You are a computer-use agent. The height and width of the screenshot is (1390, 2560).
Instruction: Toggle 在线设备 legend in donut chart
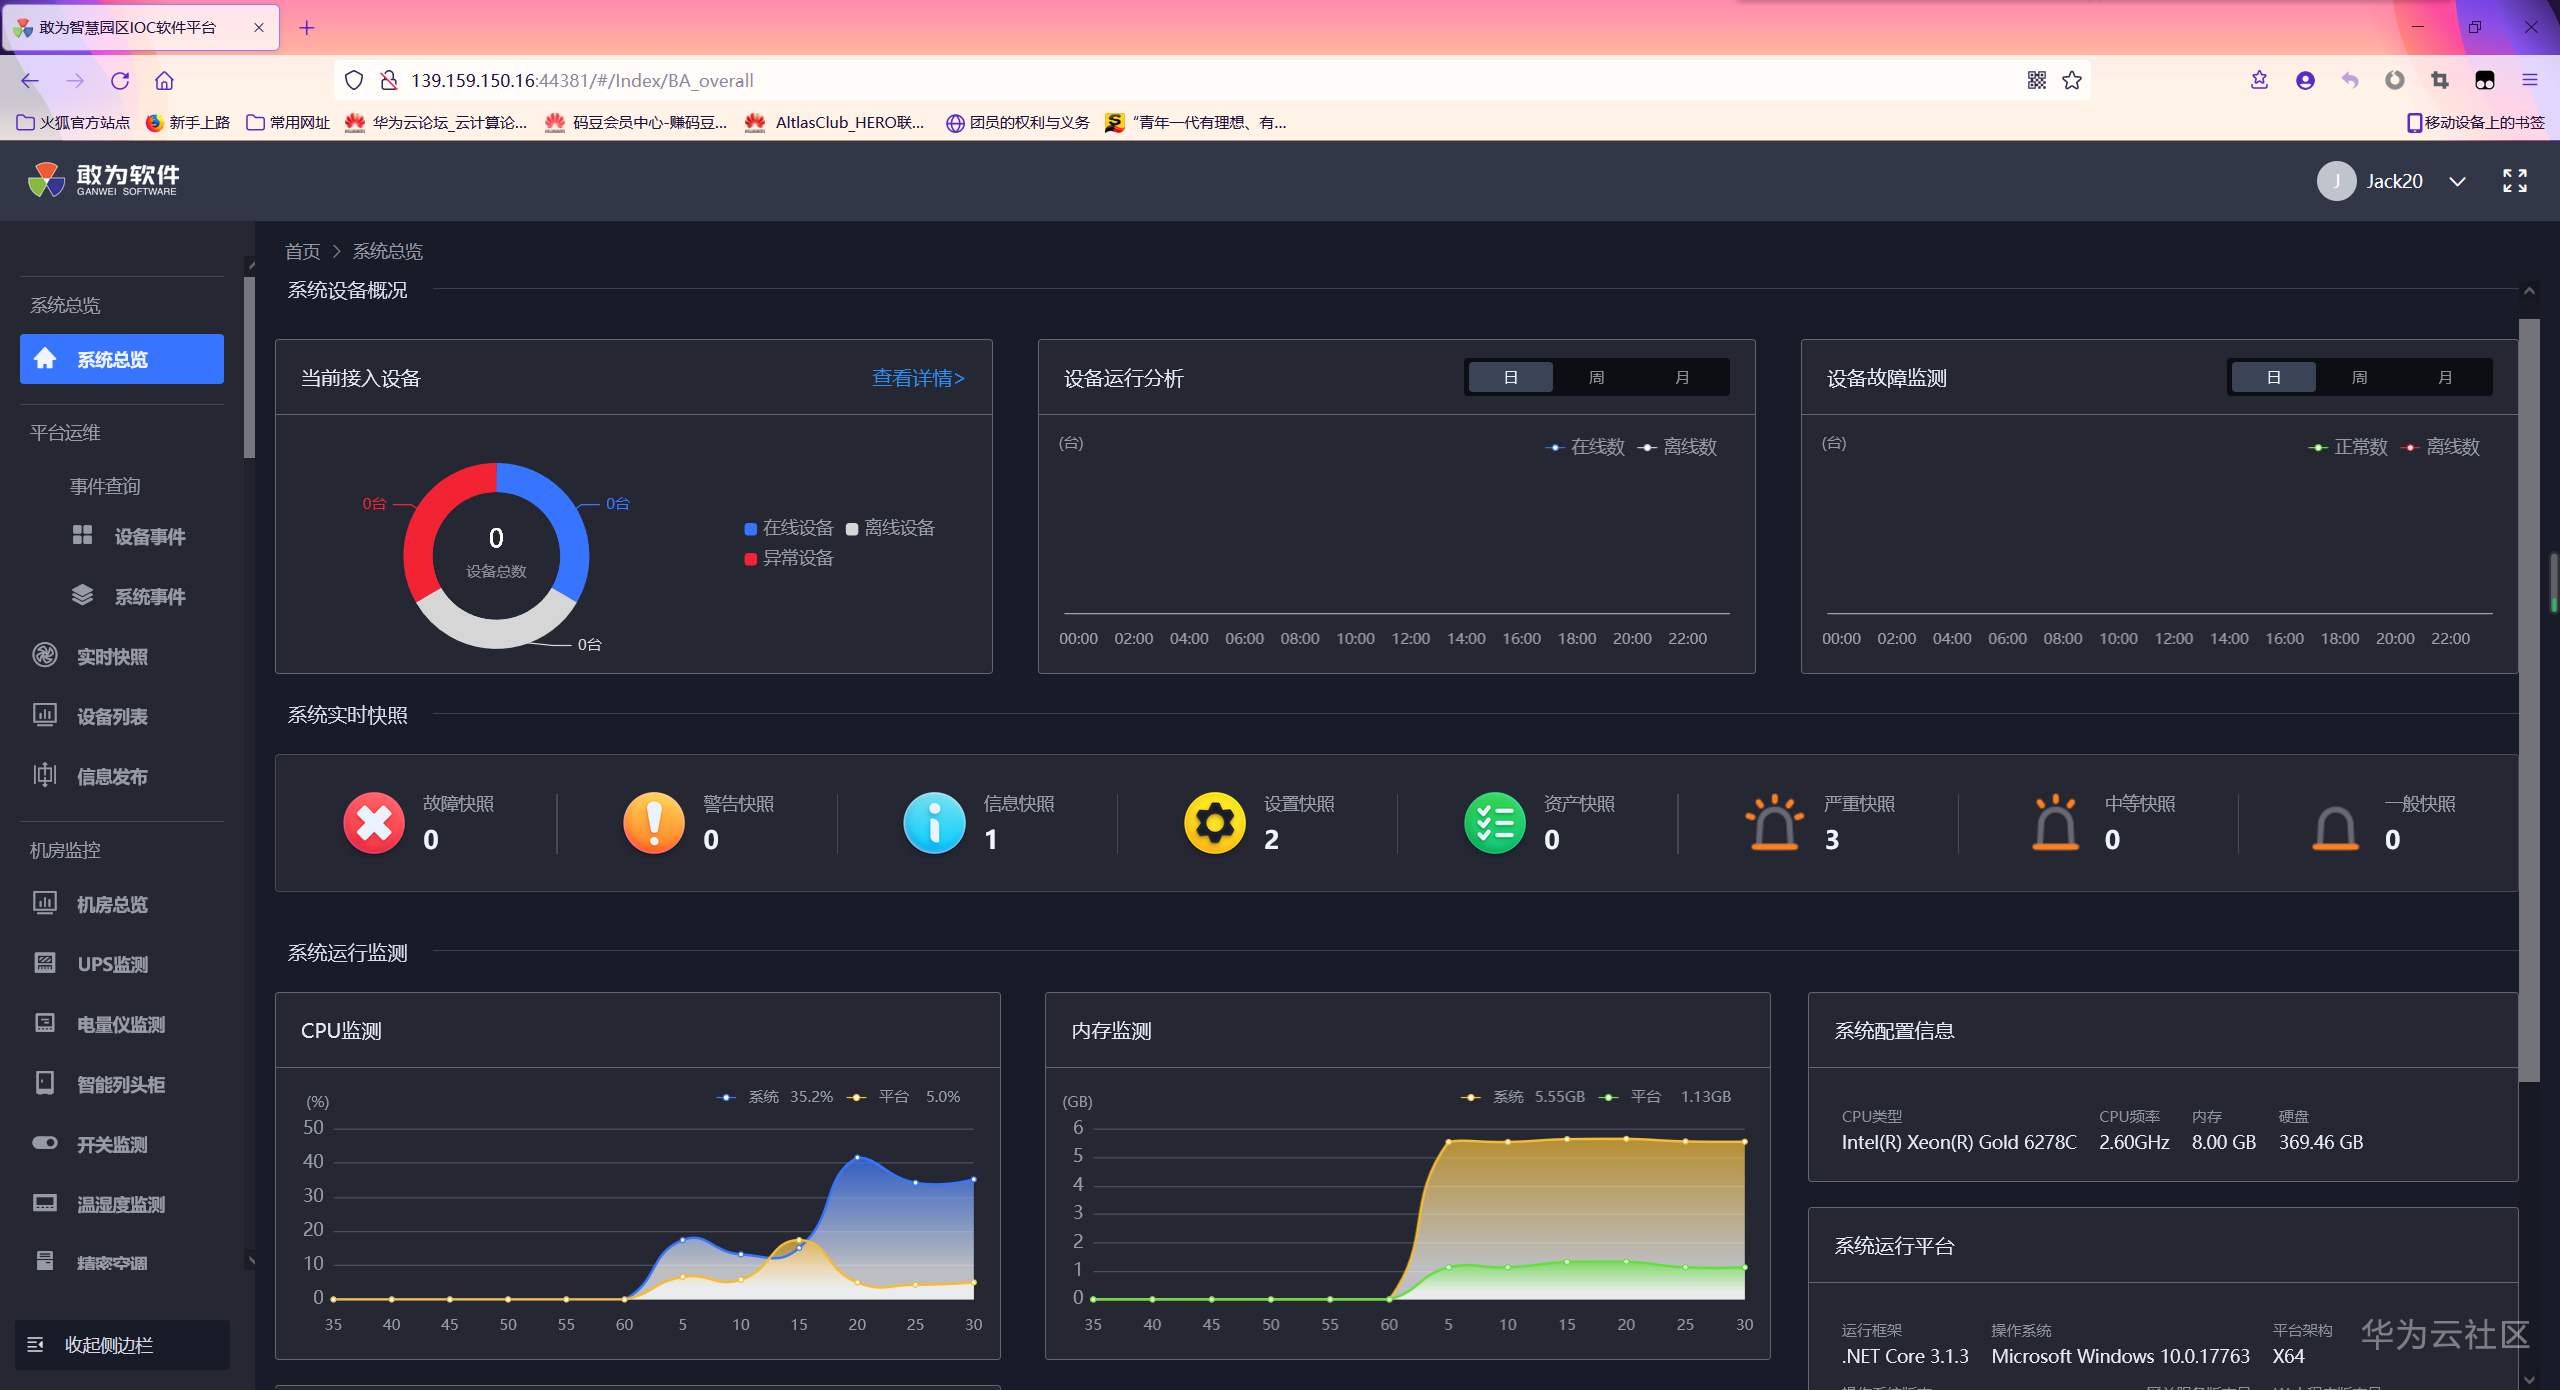[789, 528]
